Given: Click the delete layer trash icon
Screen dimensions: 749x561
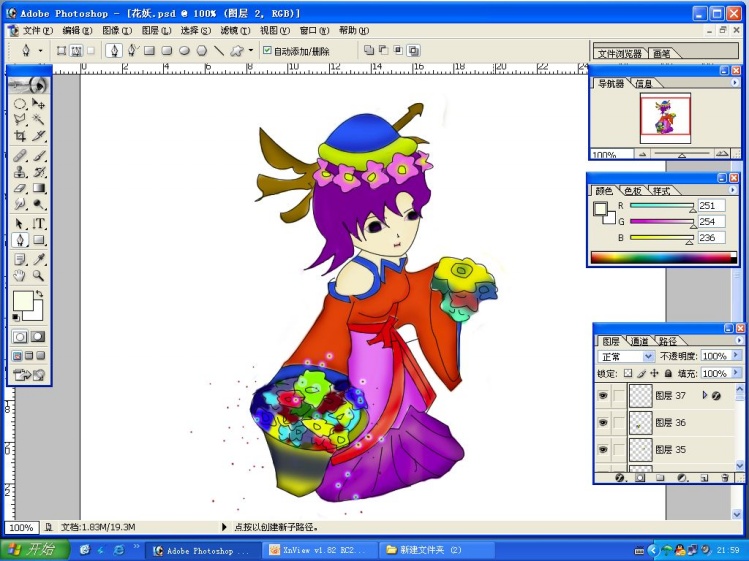Looking at the screenshot, I should (x=725, y=477).
